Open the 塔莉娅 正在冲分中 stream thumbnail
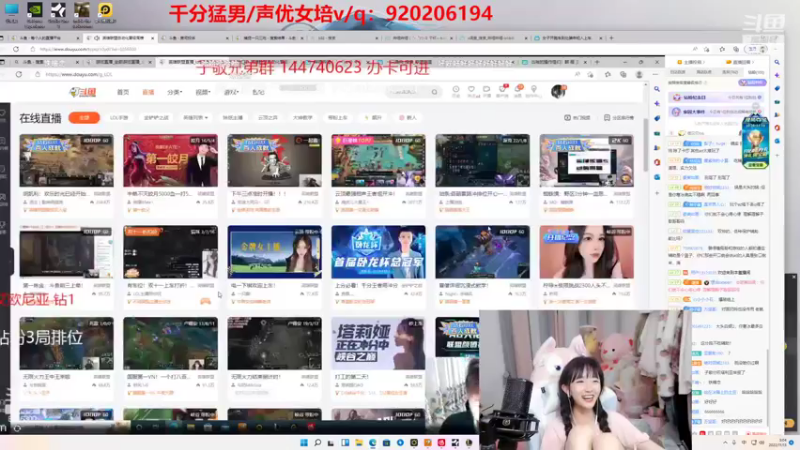This screenshot has height=450, width=800. 378,343
